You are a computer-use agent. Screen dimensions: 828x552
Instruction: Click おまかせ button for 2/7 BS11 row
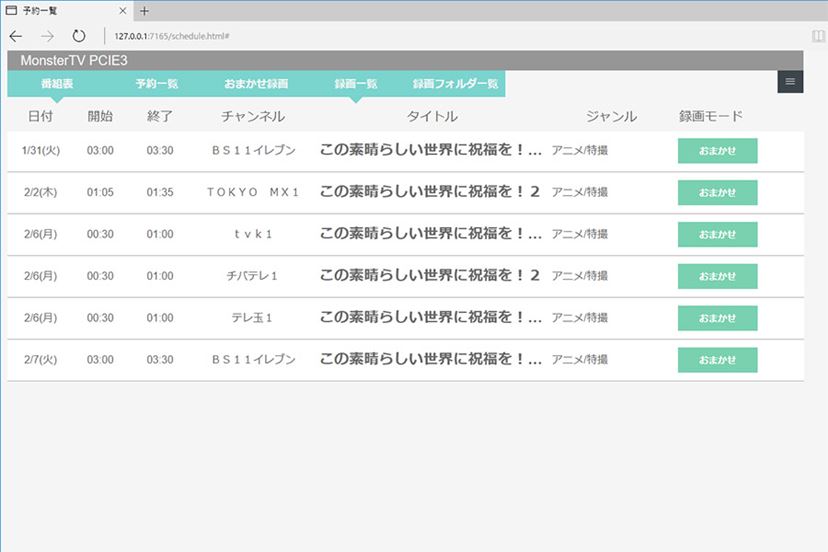point(717,359)
